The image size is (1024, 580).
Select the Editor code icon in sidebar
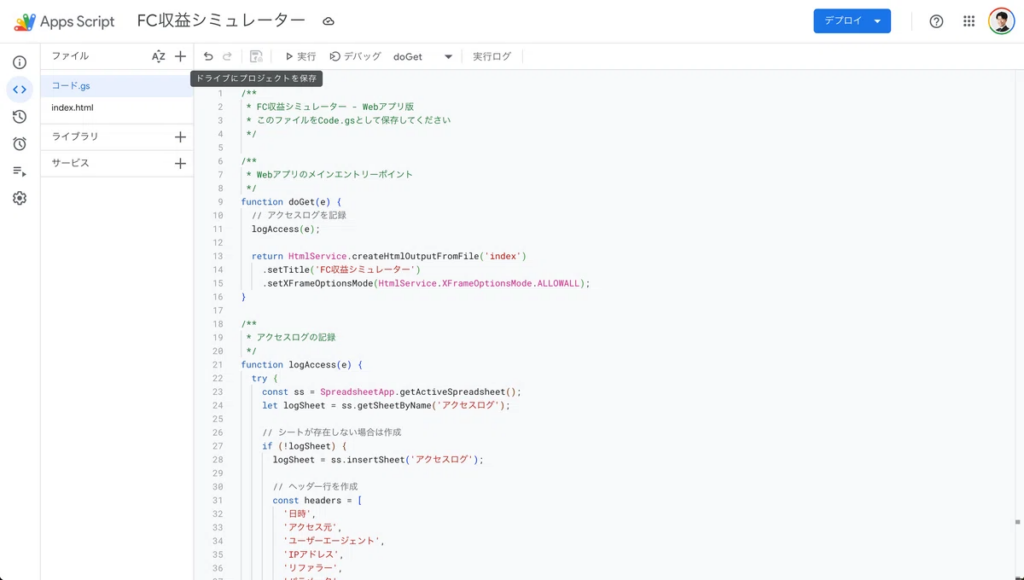[19, 89]
